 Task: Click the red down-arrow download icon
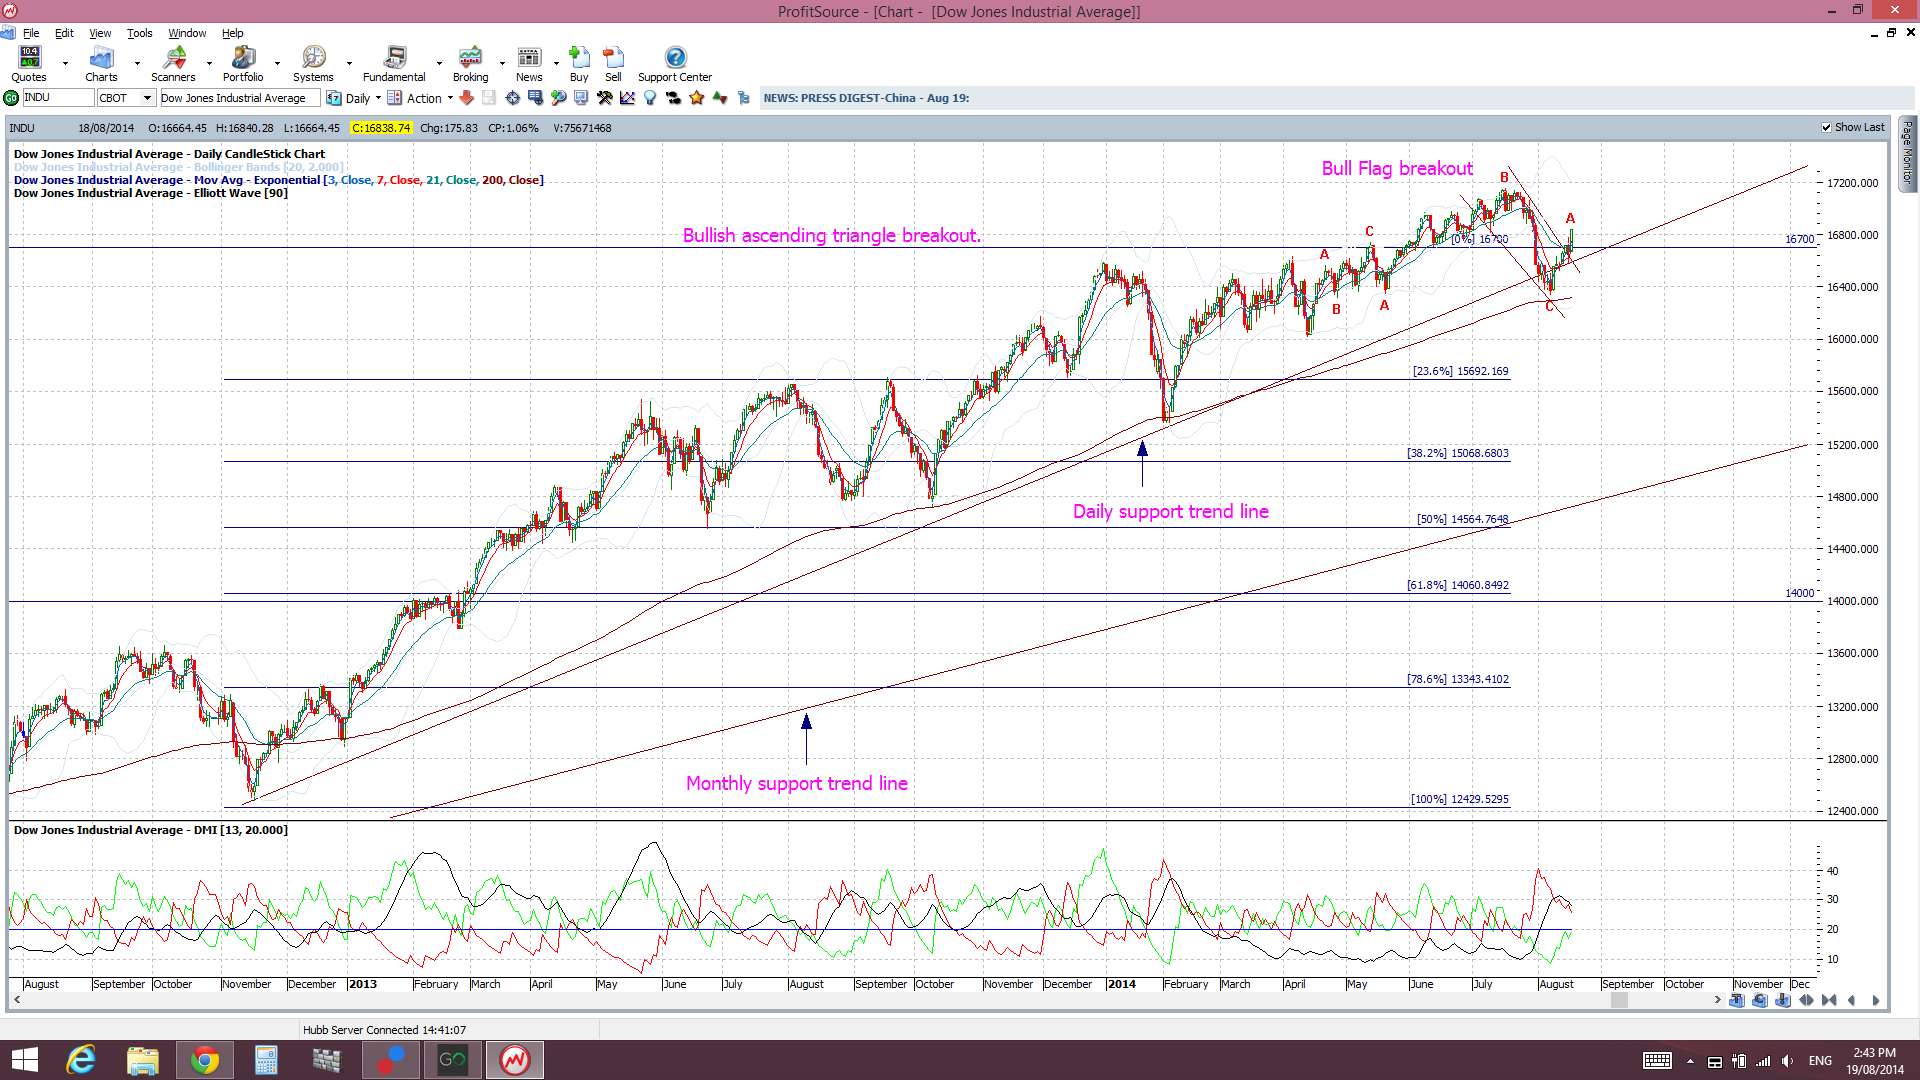(x=466, y=98)
